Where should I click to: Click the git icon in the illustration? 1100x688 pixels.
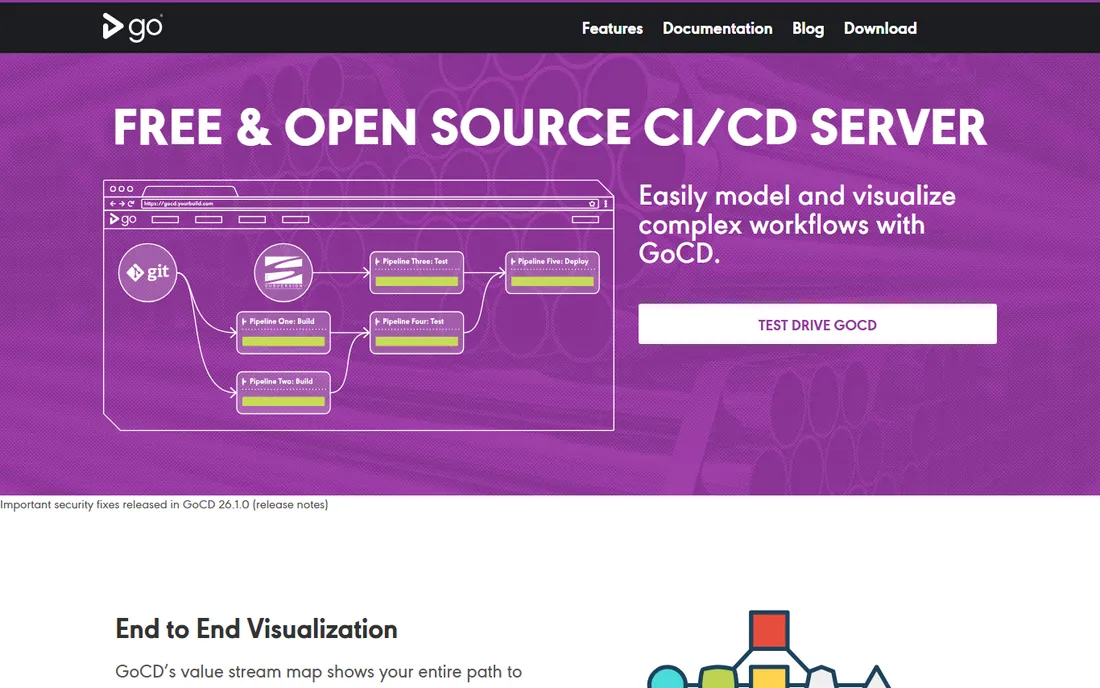pos(147,272)
